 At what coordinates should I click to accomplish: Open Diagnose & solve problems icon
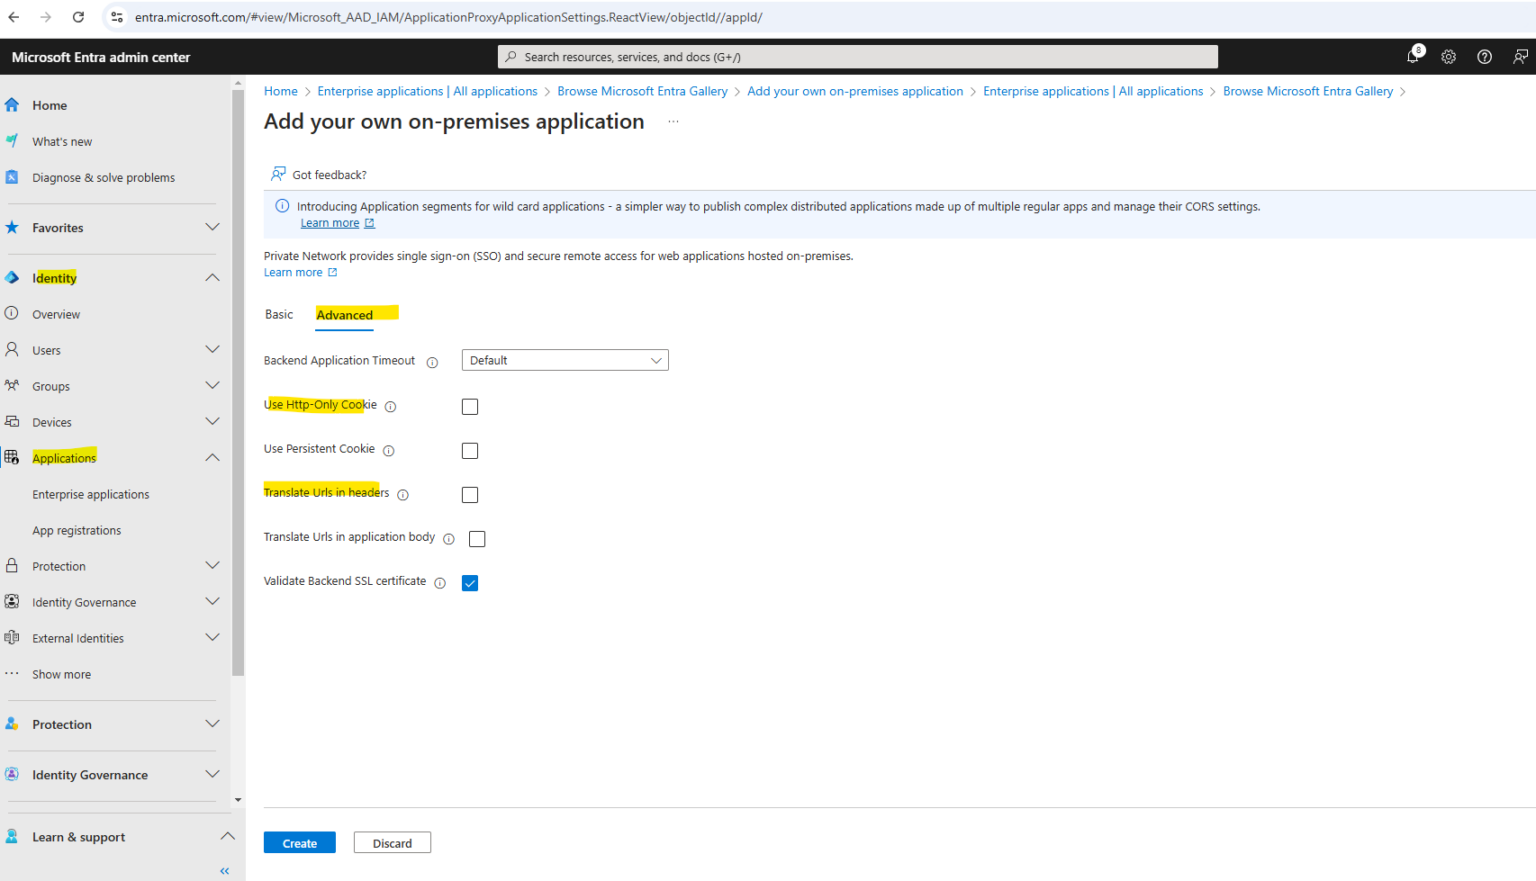[13, 176]
